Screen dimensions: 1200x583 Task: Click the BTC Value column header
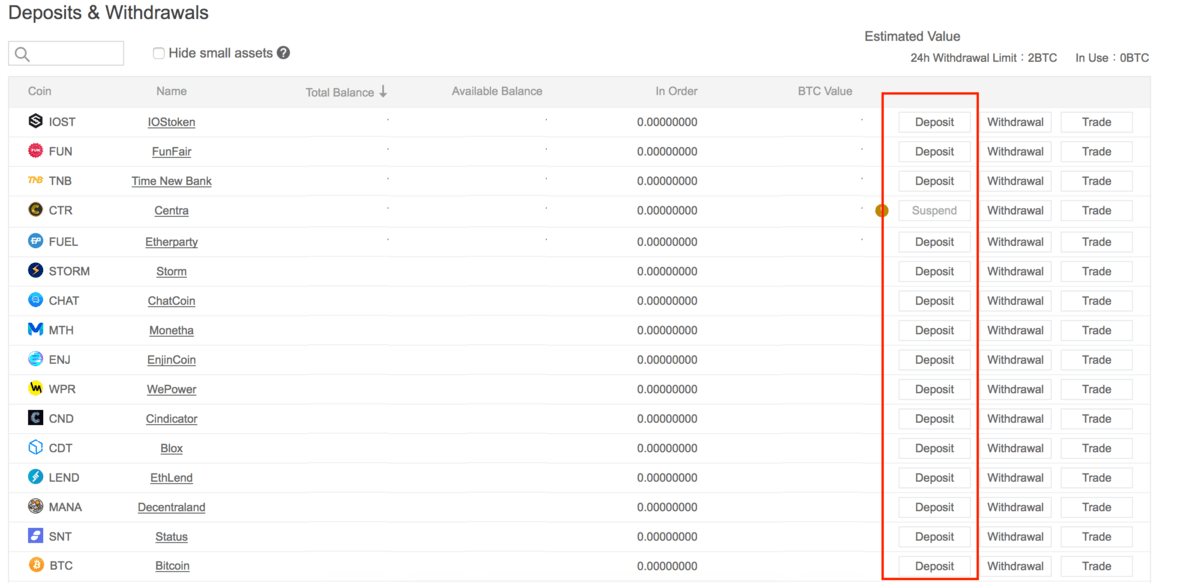(x=825, y=91)
